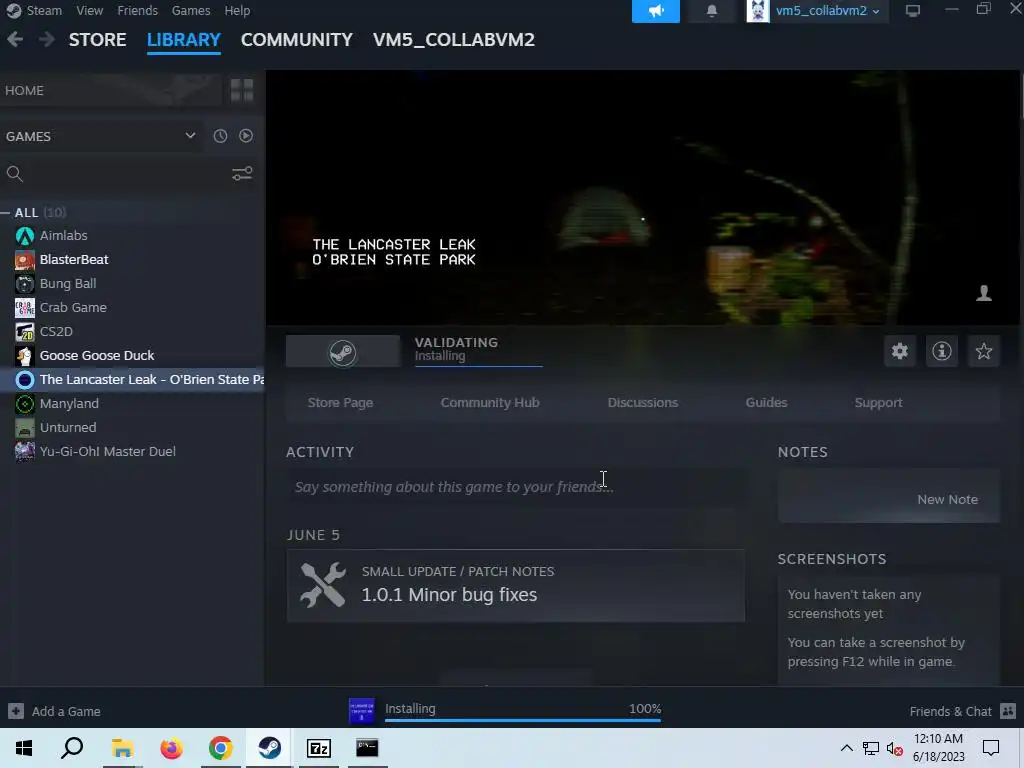Open File Explorer from the taskbar
The height and width of the screenshot is (768, 1024).
pos(122,748)
